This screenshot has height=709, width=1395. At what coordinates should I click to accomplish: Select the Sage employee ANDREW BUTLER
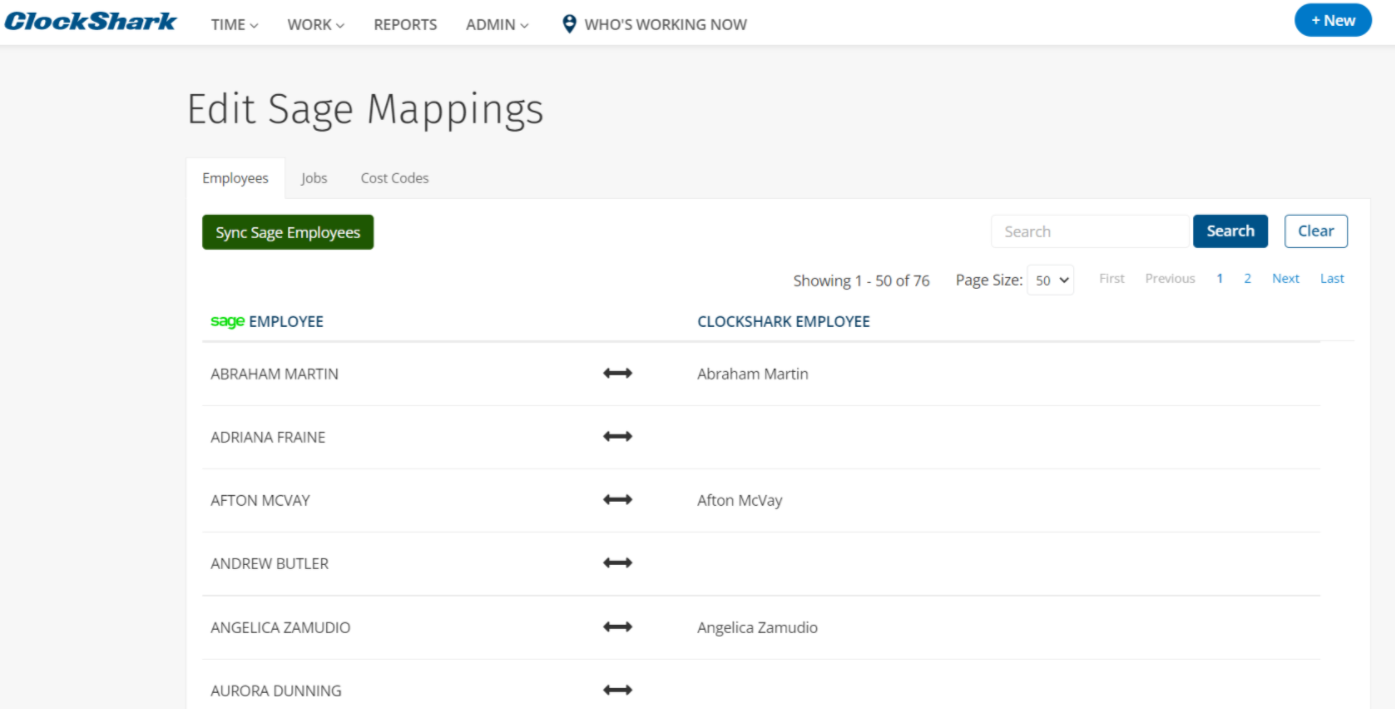[x=269, y=563]
